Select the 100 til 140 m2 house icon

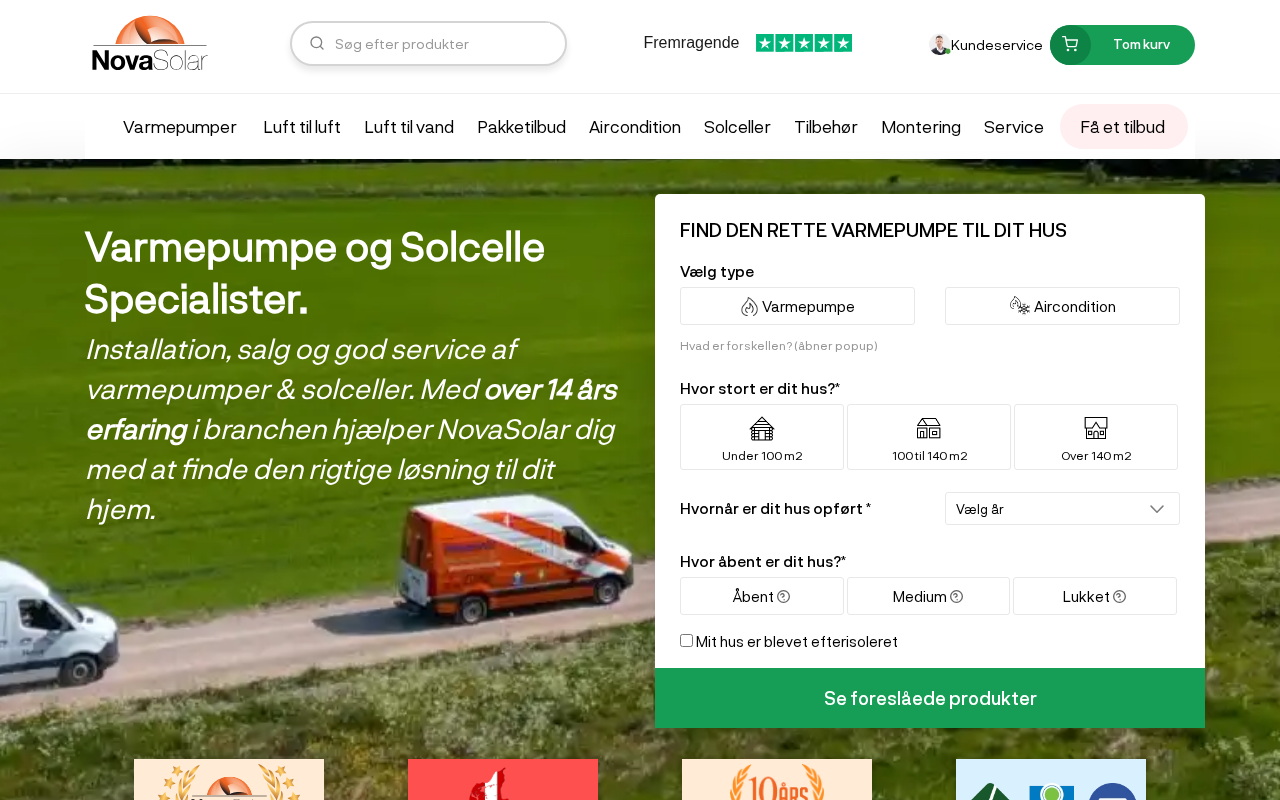tap(929, 429)
